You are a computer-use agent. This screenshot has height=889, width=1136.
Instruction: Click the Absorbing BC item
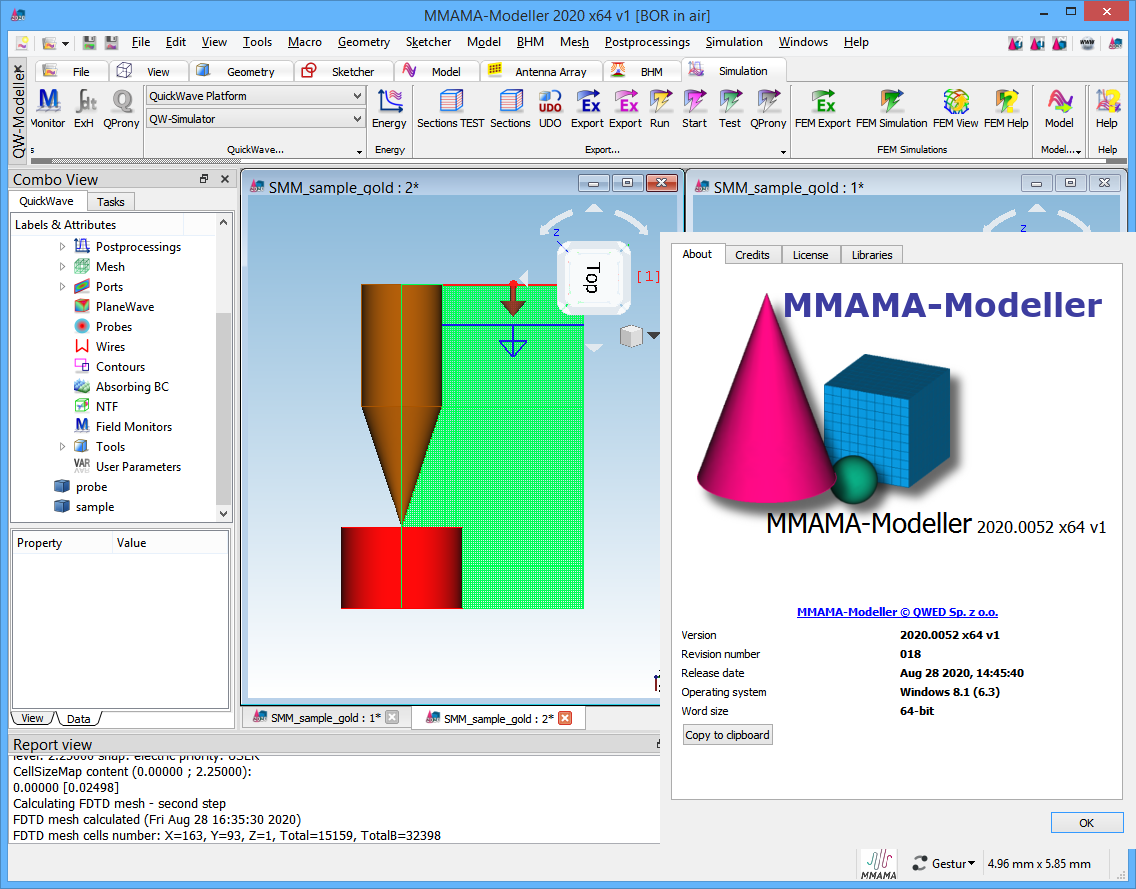tap(132, 387)
